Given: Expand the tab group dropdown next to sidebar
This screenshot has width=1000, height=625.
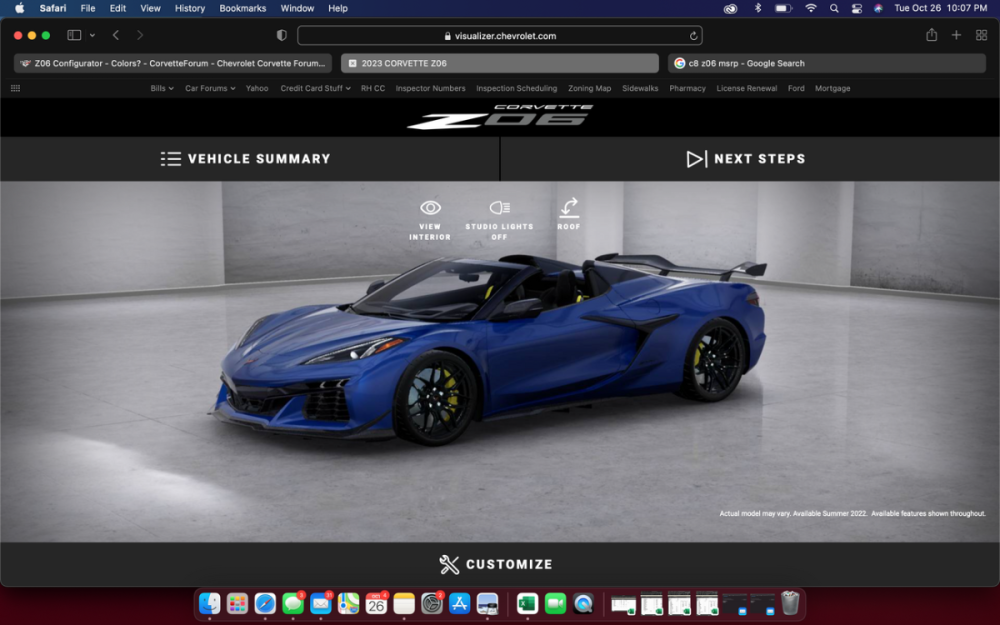Looking at the screenshot, I should point(92,35).
